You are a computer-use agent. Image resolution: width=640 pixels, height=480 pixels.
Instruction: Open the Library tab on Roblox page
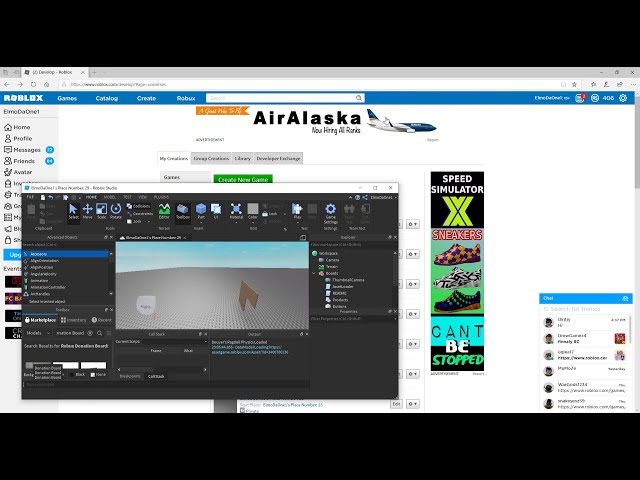[242, 158]
